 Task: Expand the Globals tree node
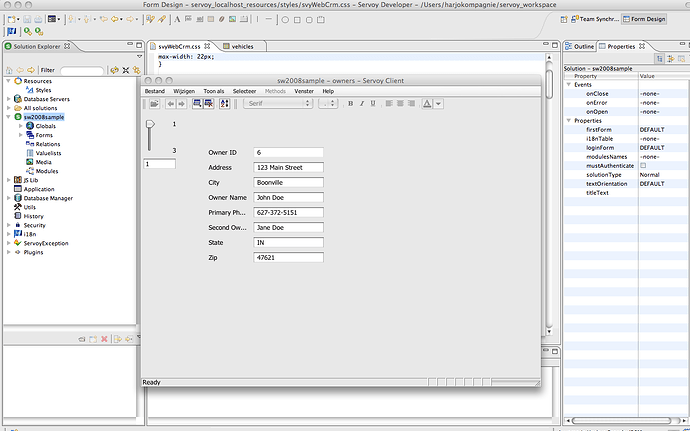pyautogui.click(x=20, y=126)
